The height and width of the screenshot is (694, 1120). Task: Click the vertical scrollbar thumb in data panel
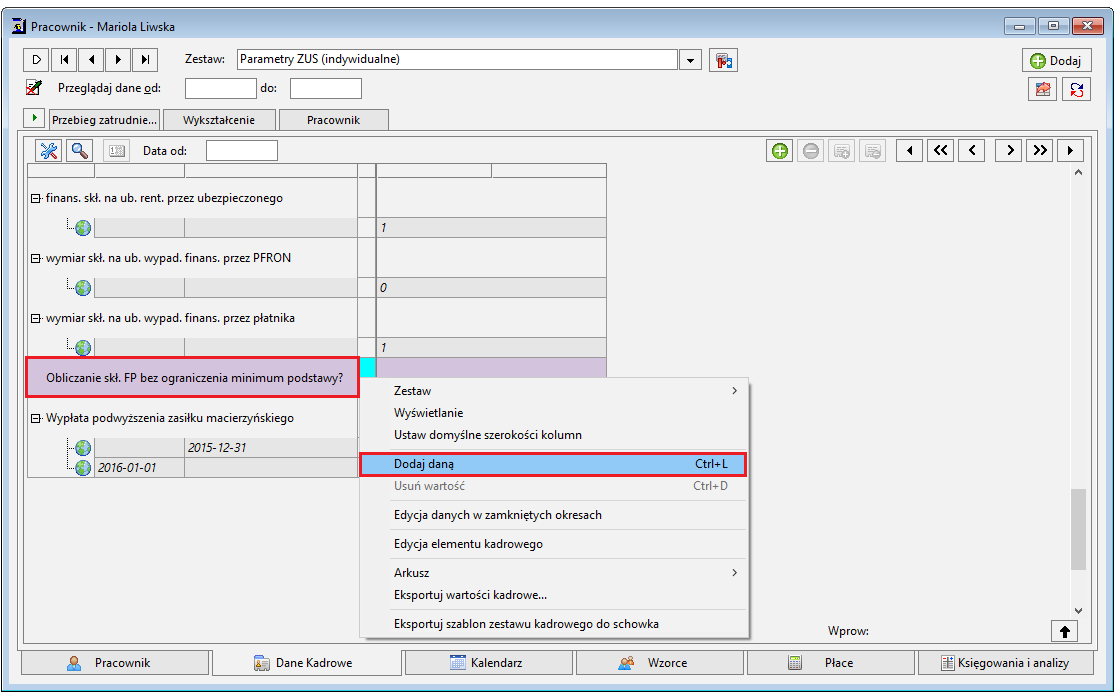[x=1079, y=529]
